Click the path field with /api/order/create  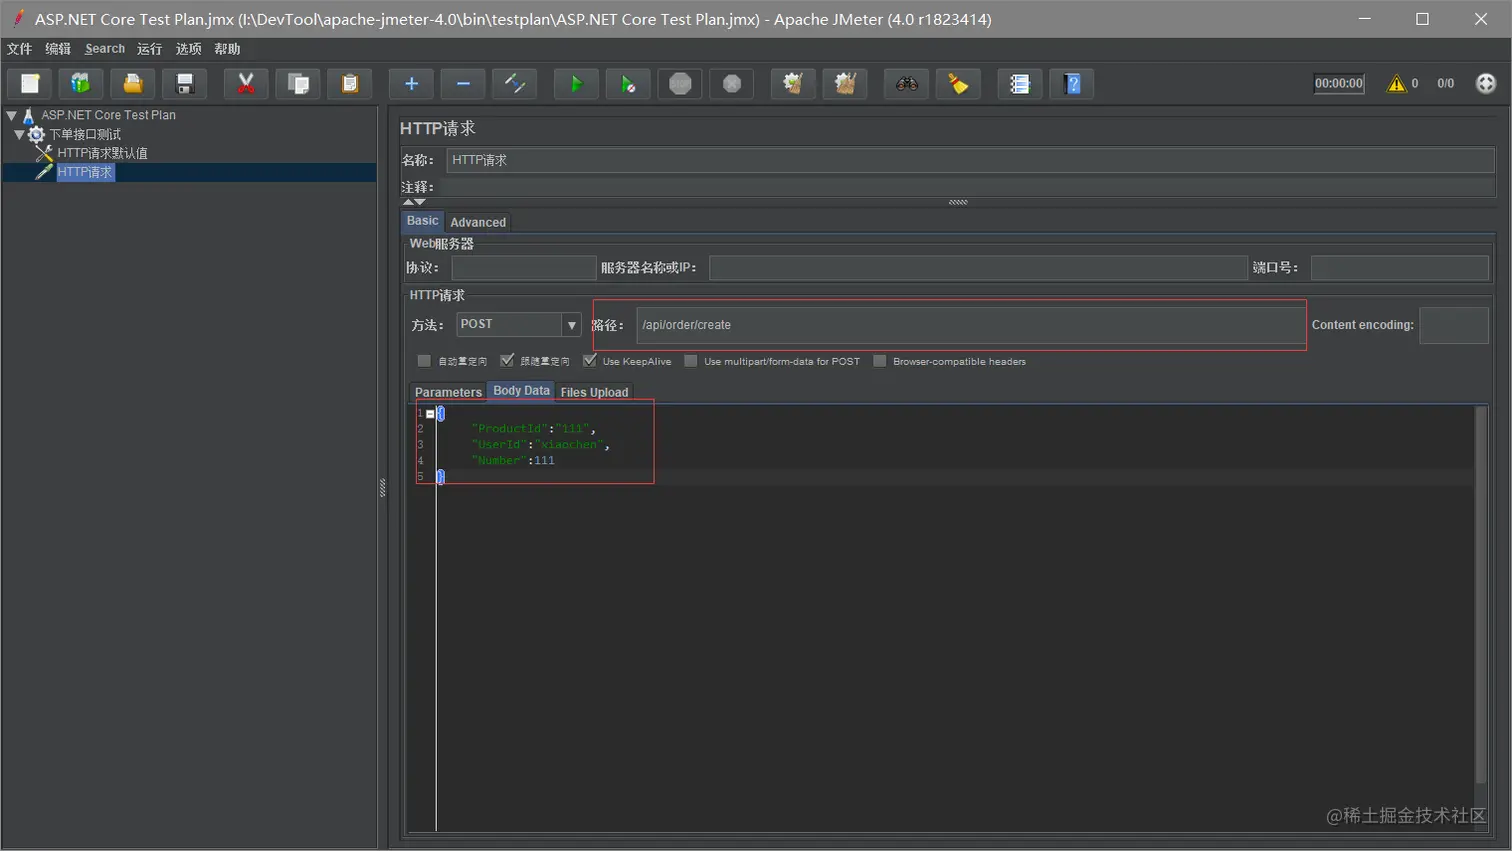click(x=970, y=325)
